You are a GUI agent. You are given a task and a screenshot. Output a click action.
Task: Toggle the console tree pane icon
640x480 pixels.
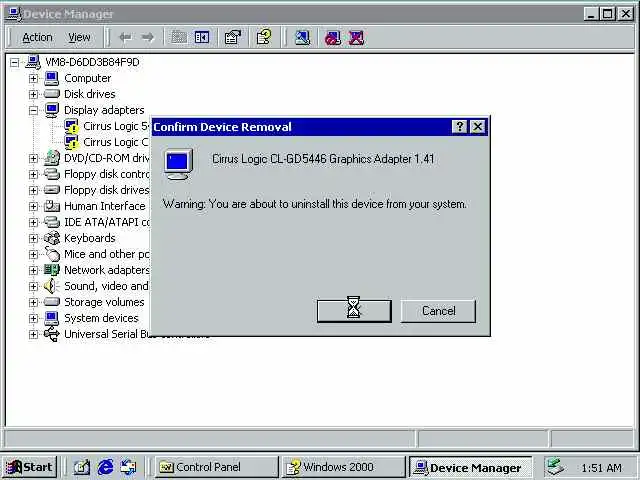click(202, 38)
